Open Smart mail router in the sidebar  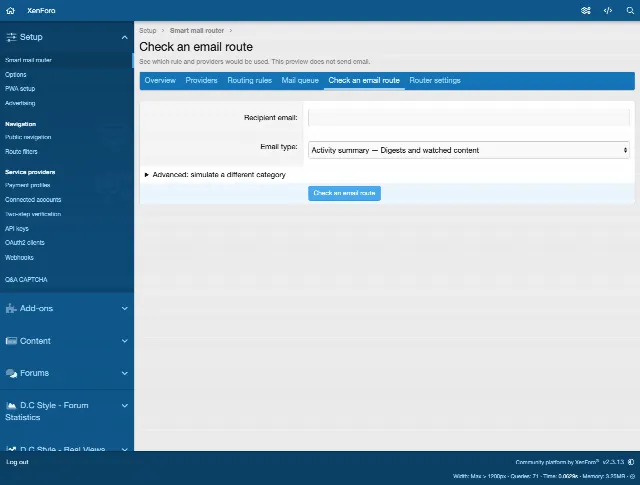(x=28, y=60)
